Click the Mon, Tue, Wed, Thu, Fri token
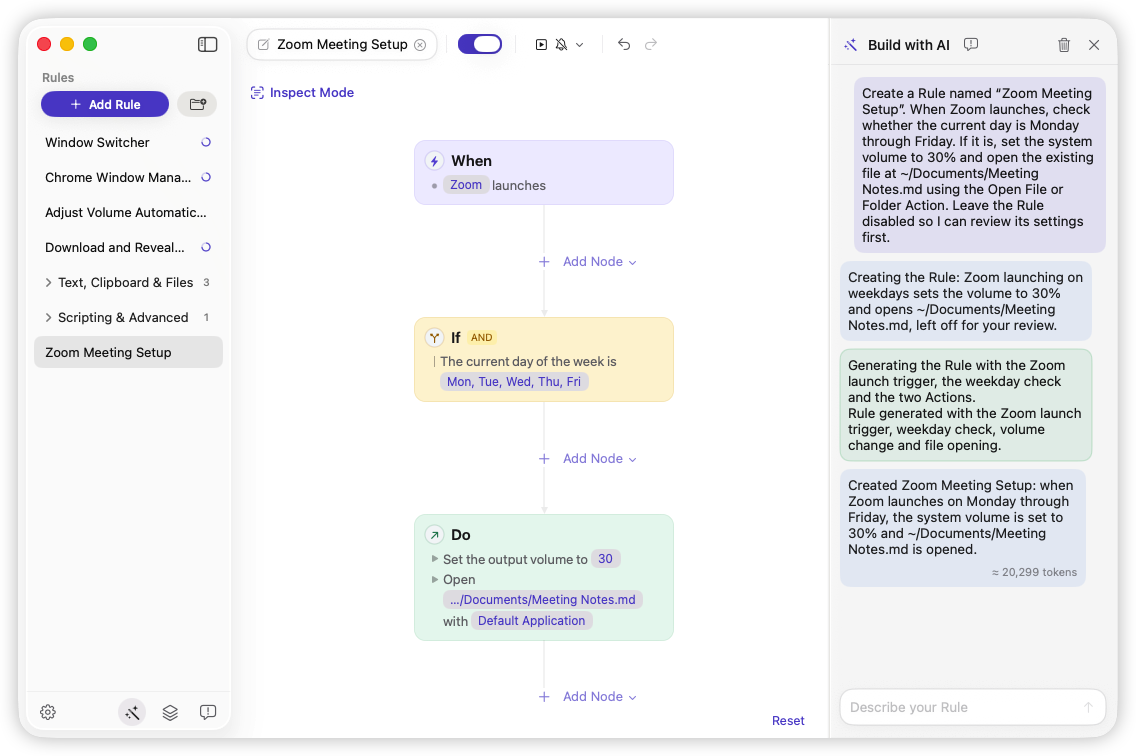This screenshot has height=756, width=1136. 514,382
